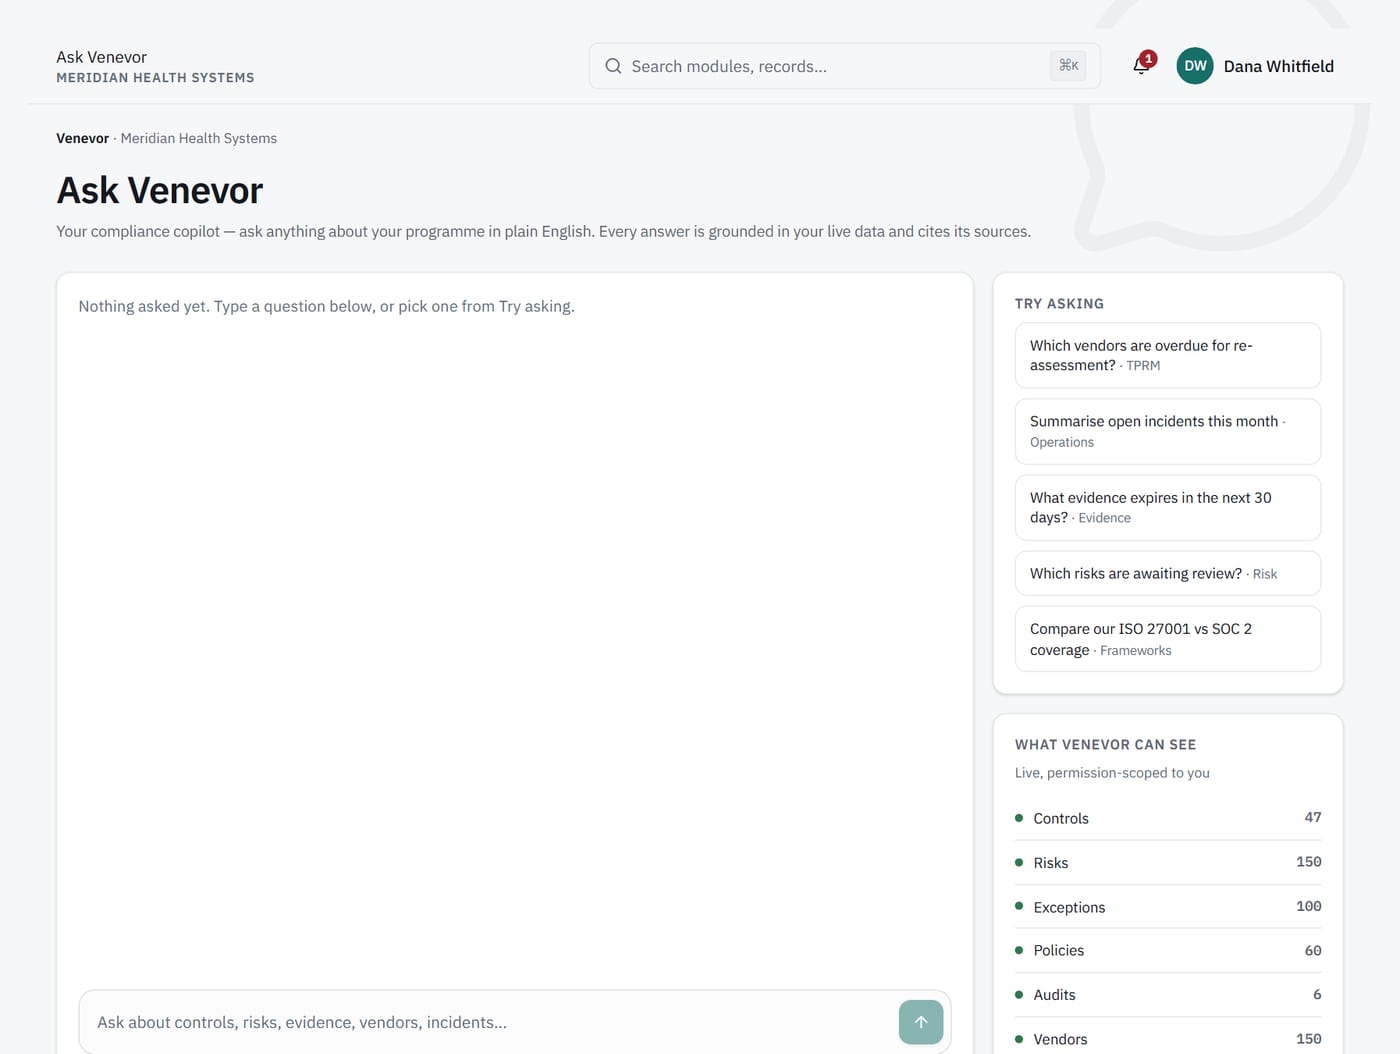
Task: Click the Audits row showing 6
Action: tap(1168, 994)
